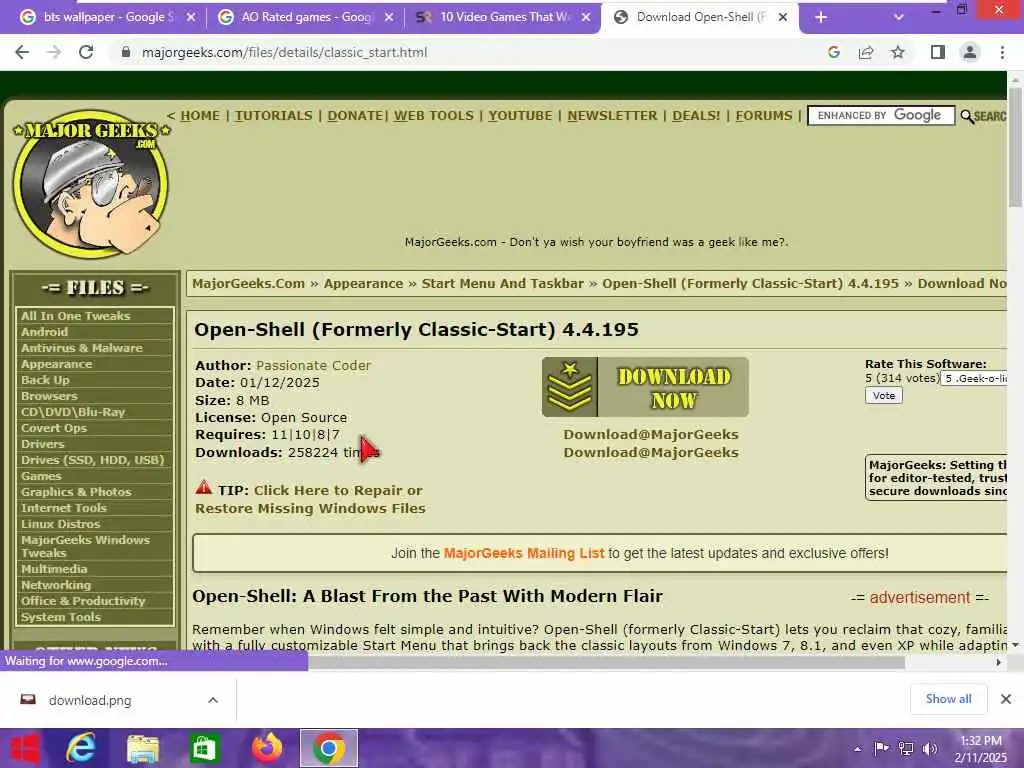Open the YOUTUBE menu link
The width and height of the screenshot is (1024, 768).
click(520, 116)
